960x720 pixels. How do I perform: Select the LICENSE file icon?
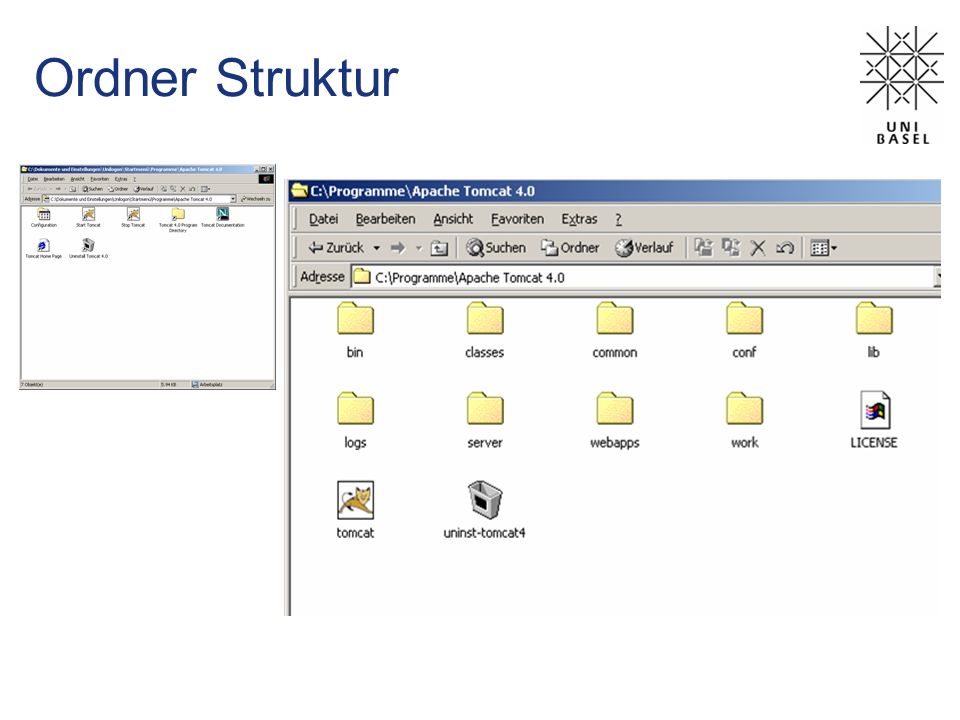[874, 410]
